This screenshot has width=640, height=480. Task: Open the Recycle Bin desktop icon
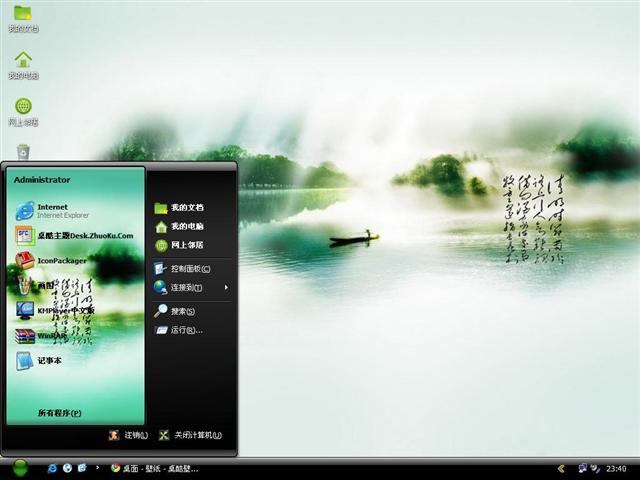(x=23, y=152)
